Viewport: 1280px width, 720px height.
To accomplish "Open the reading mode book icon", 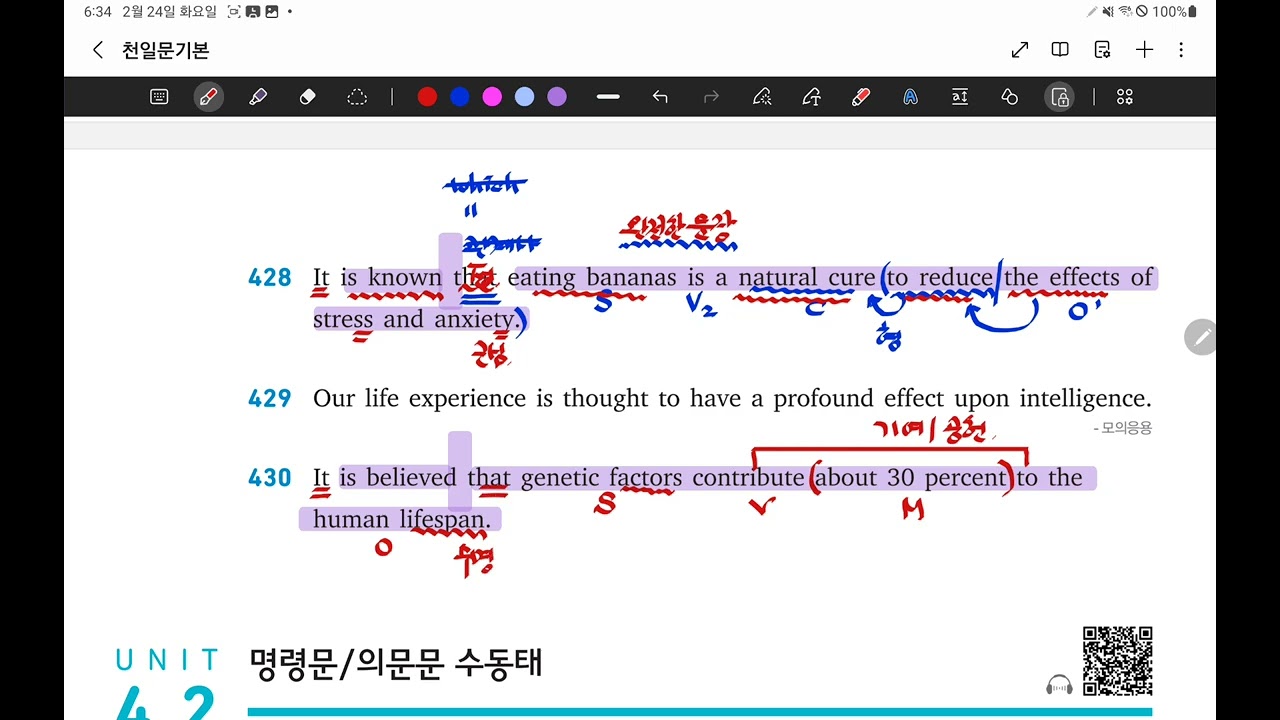I will [1060, 50].
